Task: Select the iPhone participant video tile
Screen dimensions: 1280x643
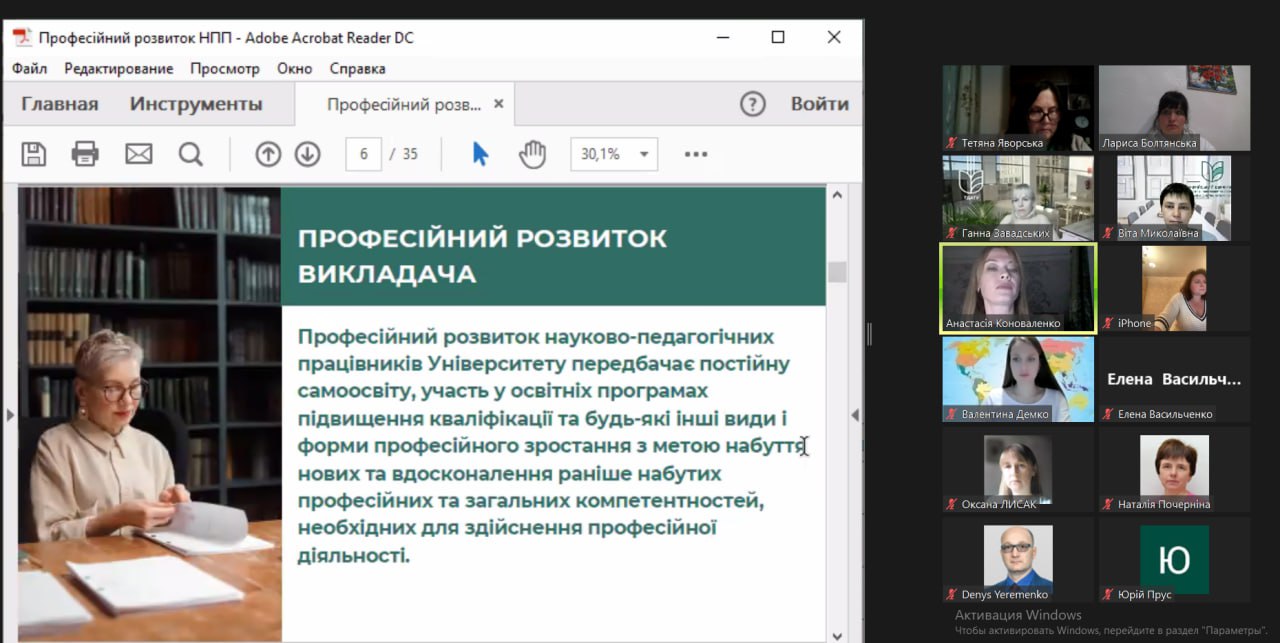Action: [1174, 288]
